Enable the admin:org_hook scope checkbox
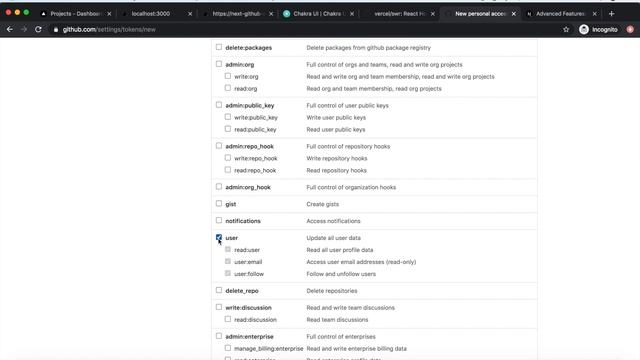 [219, 187]
